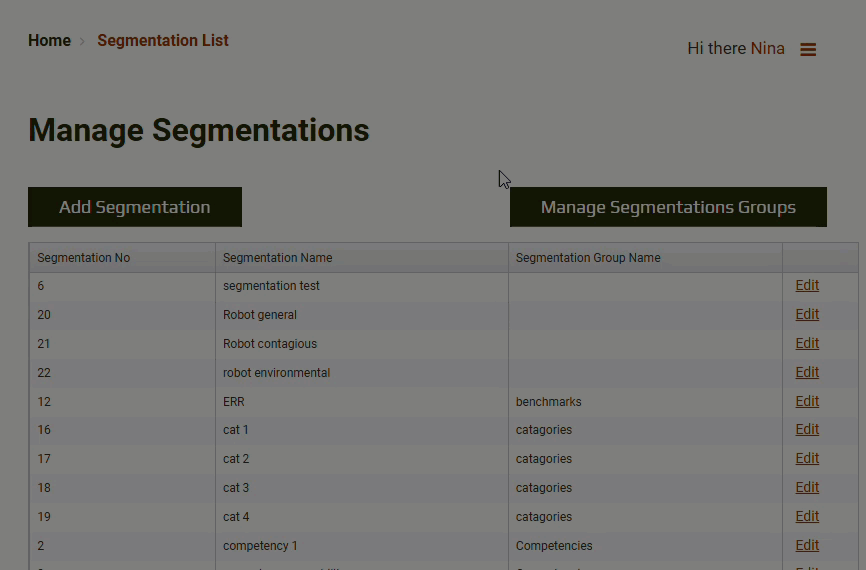Select the 'cat 3' name cell
Image resolution: width=866 pixels, height=570 pixels.
pos(362,488)
